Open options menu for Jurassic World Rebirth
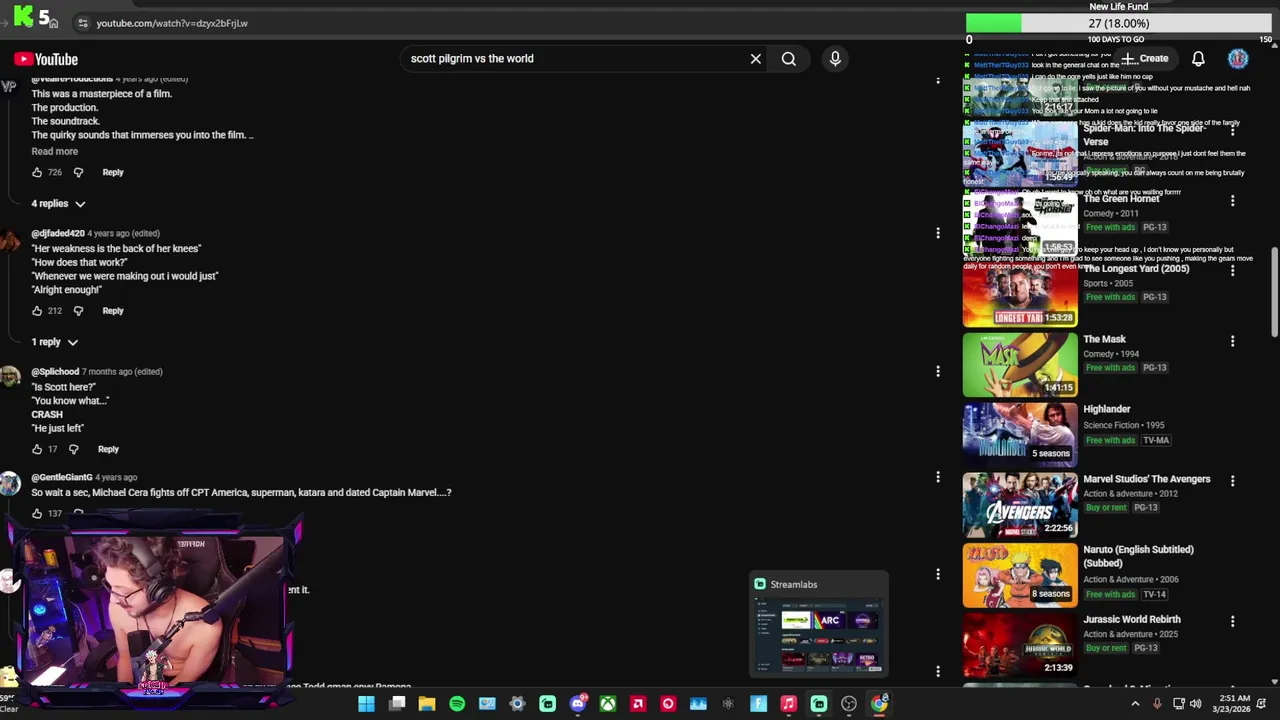Image resolution: width=1280 pixels, height=720 pixels. coord(1232,621)
